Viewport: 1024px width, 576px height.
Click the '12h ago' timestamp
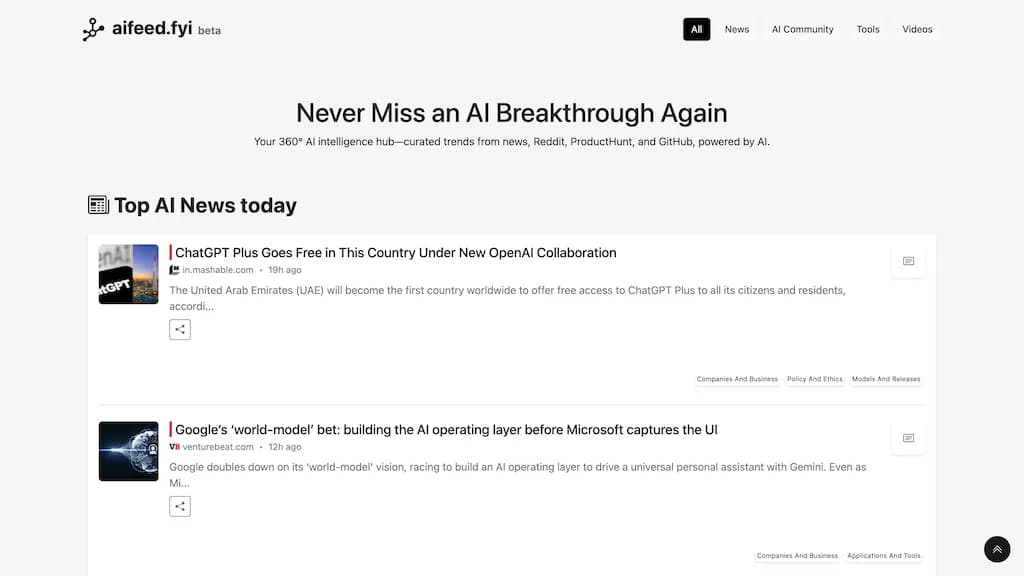point(285,447)
